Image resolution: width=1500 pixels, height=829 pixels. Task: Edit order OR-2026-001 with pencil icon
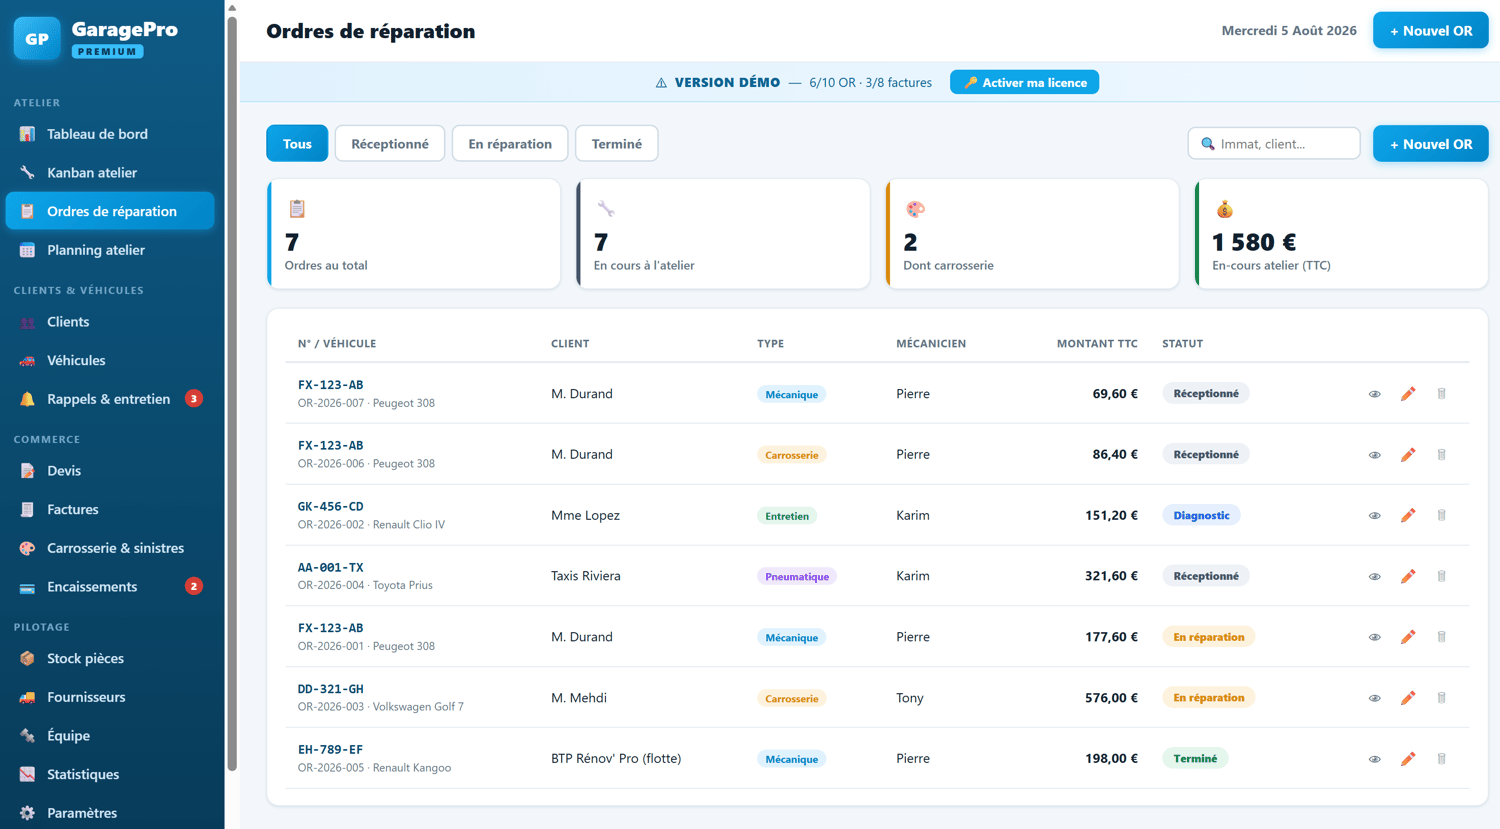(x=1408, y=637)
